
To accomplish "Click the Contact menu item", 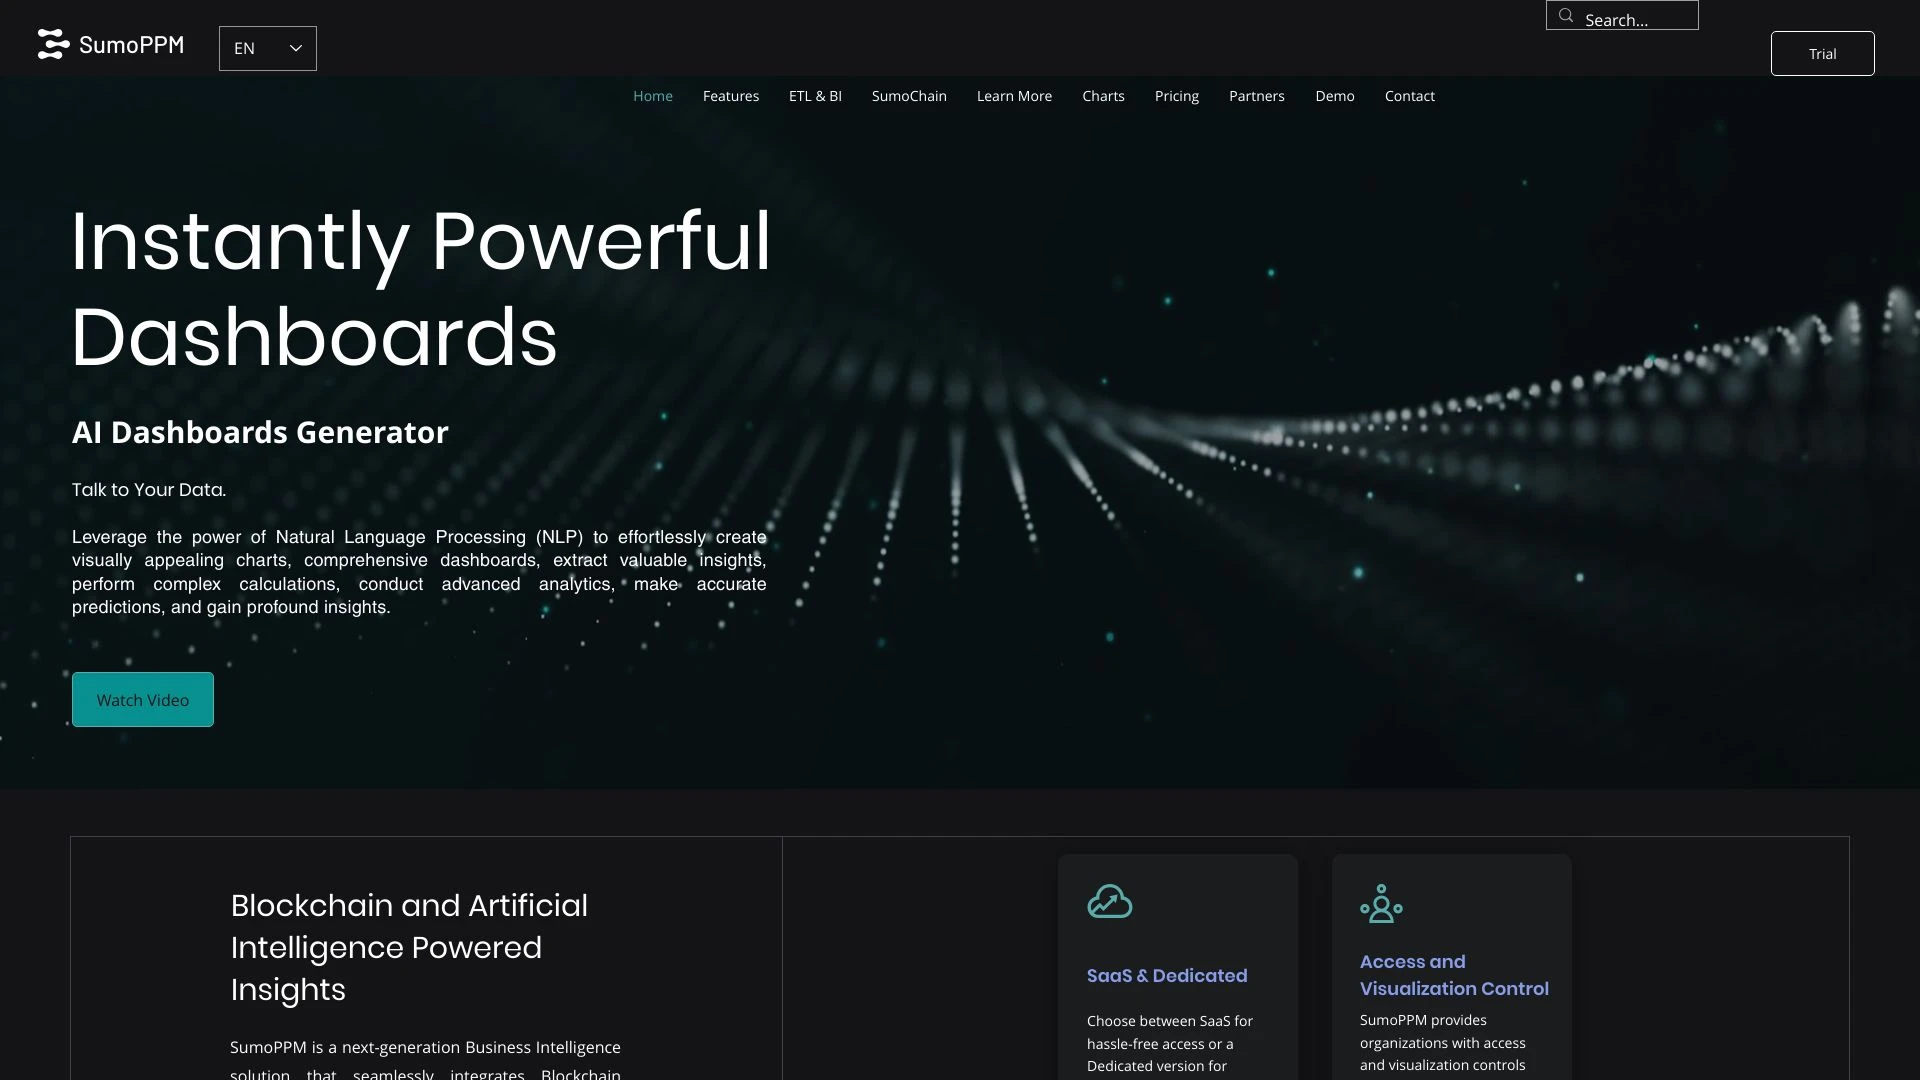I will point(1410,95).
